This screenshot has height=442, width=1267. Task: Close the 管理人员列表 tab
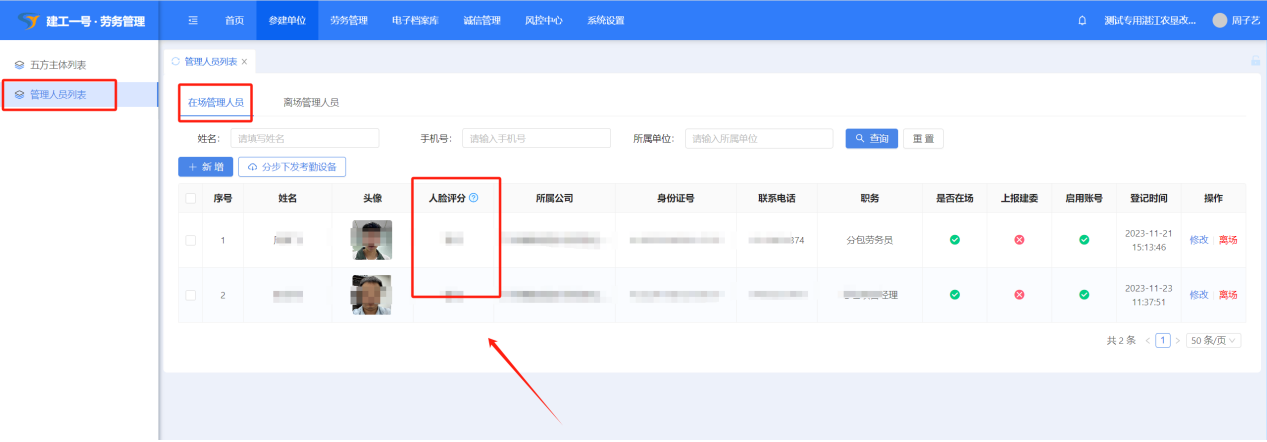[x=244, y=62]
